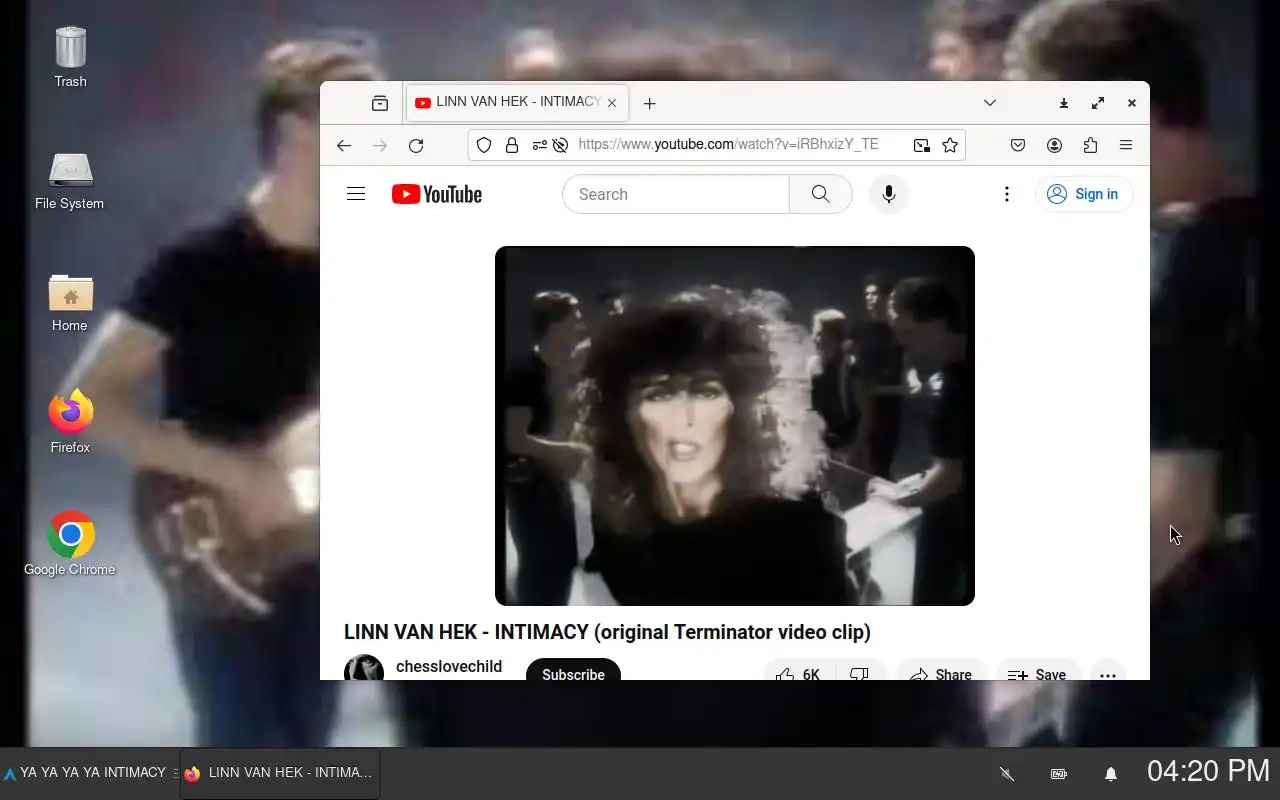Click the autoplay blocked indicator icon
The image size is (1280, 800).
pyautogui.click(x=561, y=145)
